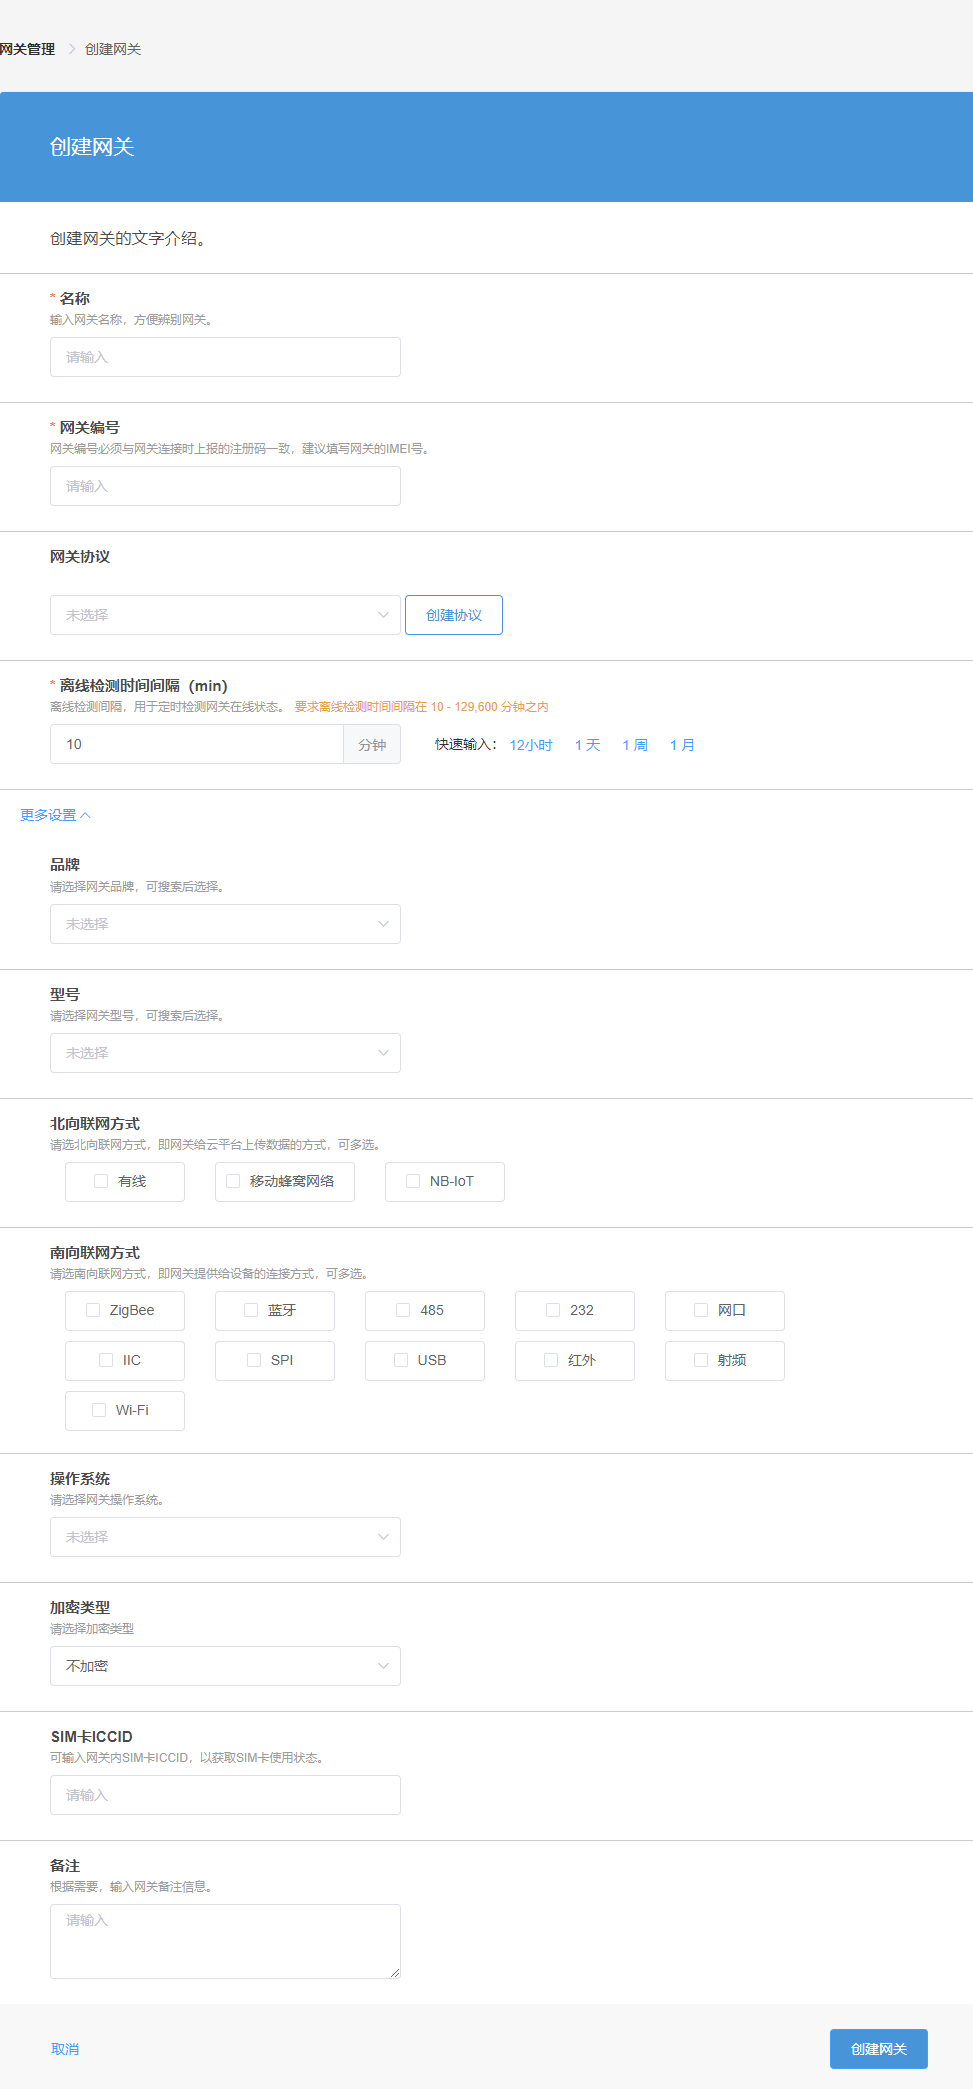Open the 型号 dropdown list
This screenshot has height=2089, width=973.
(225, 1053)
